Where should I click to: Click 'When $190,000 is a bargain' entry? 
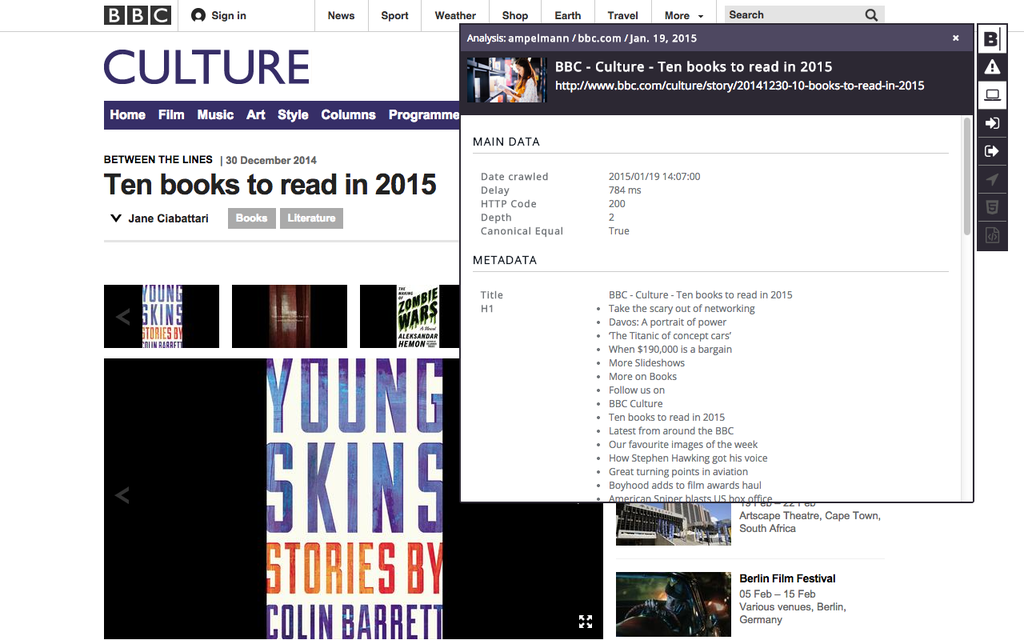click(x=670, y=349)
